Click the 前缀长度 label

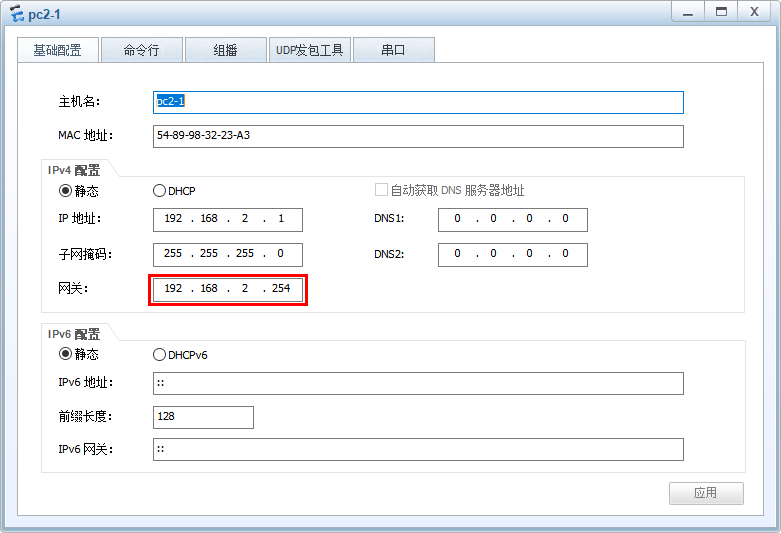point(85,416)
